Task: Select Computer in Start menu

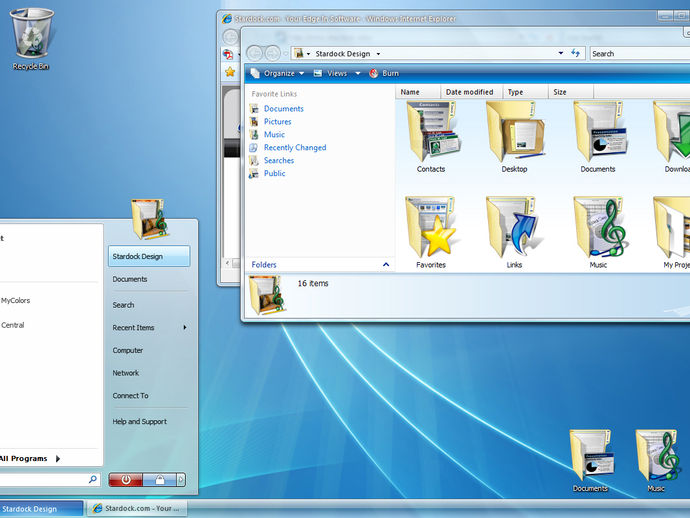Action: pos(128,350)
